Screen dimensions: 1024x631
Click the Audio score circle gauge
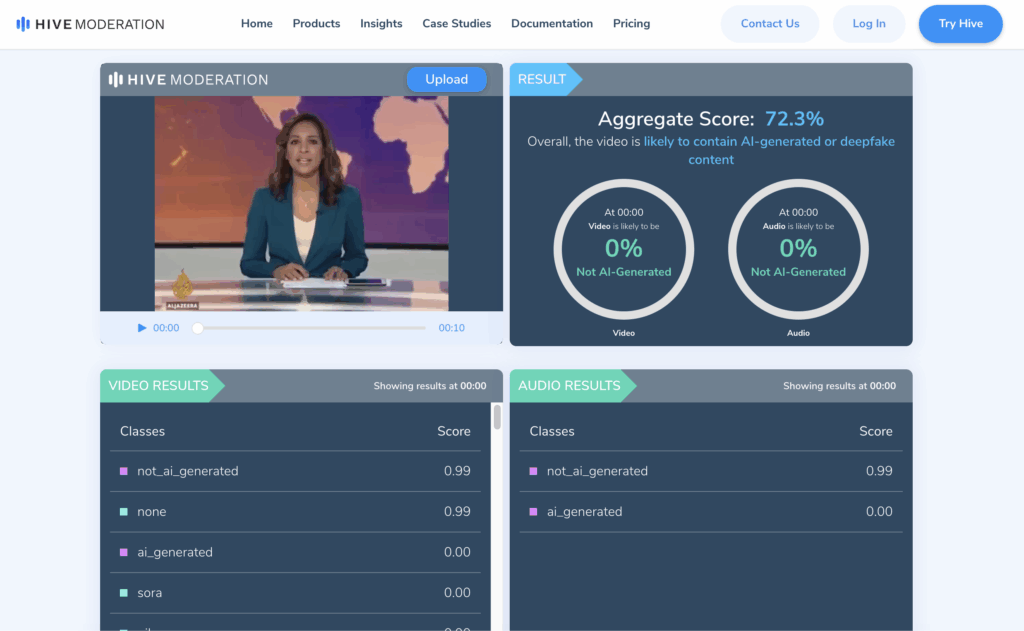(x=798, y=249)
